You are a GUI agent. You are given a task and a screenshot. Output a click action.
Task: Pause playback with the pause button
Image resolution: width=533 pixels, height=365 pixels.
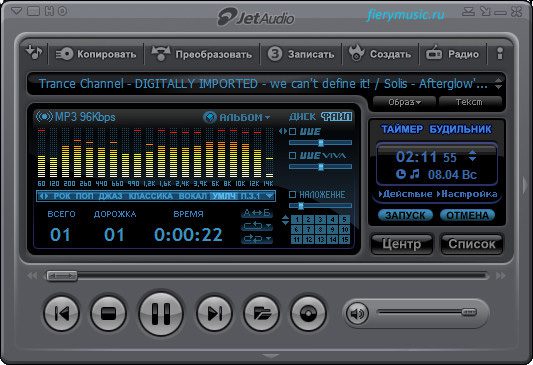point(160,313)
